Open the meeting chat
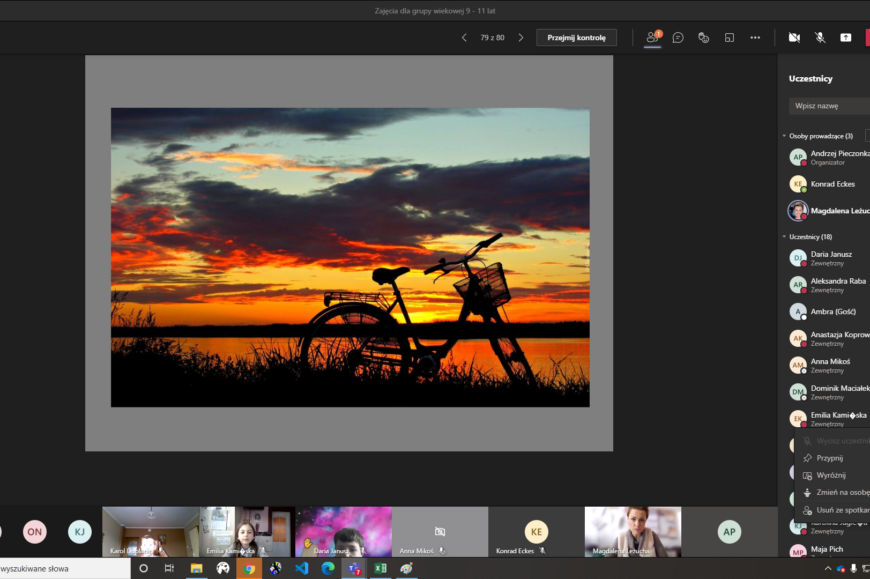Screen dimensions: 870x579 tap(677, 38)
